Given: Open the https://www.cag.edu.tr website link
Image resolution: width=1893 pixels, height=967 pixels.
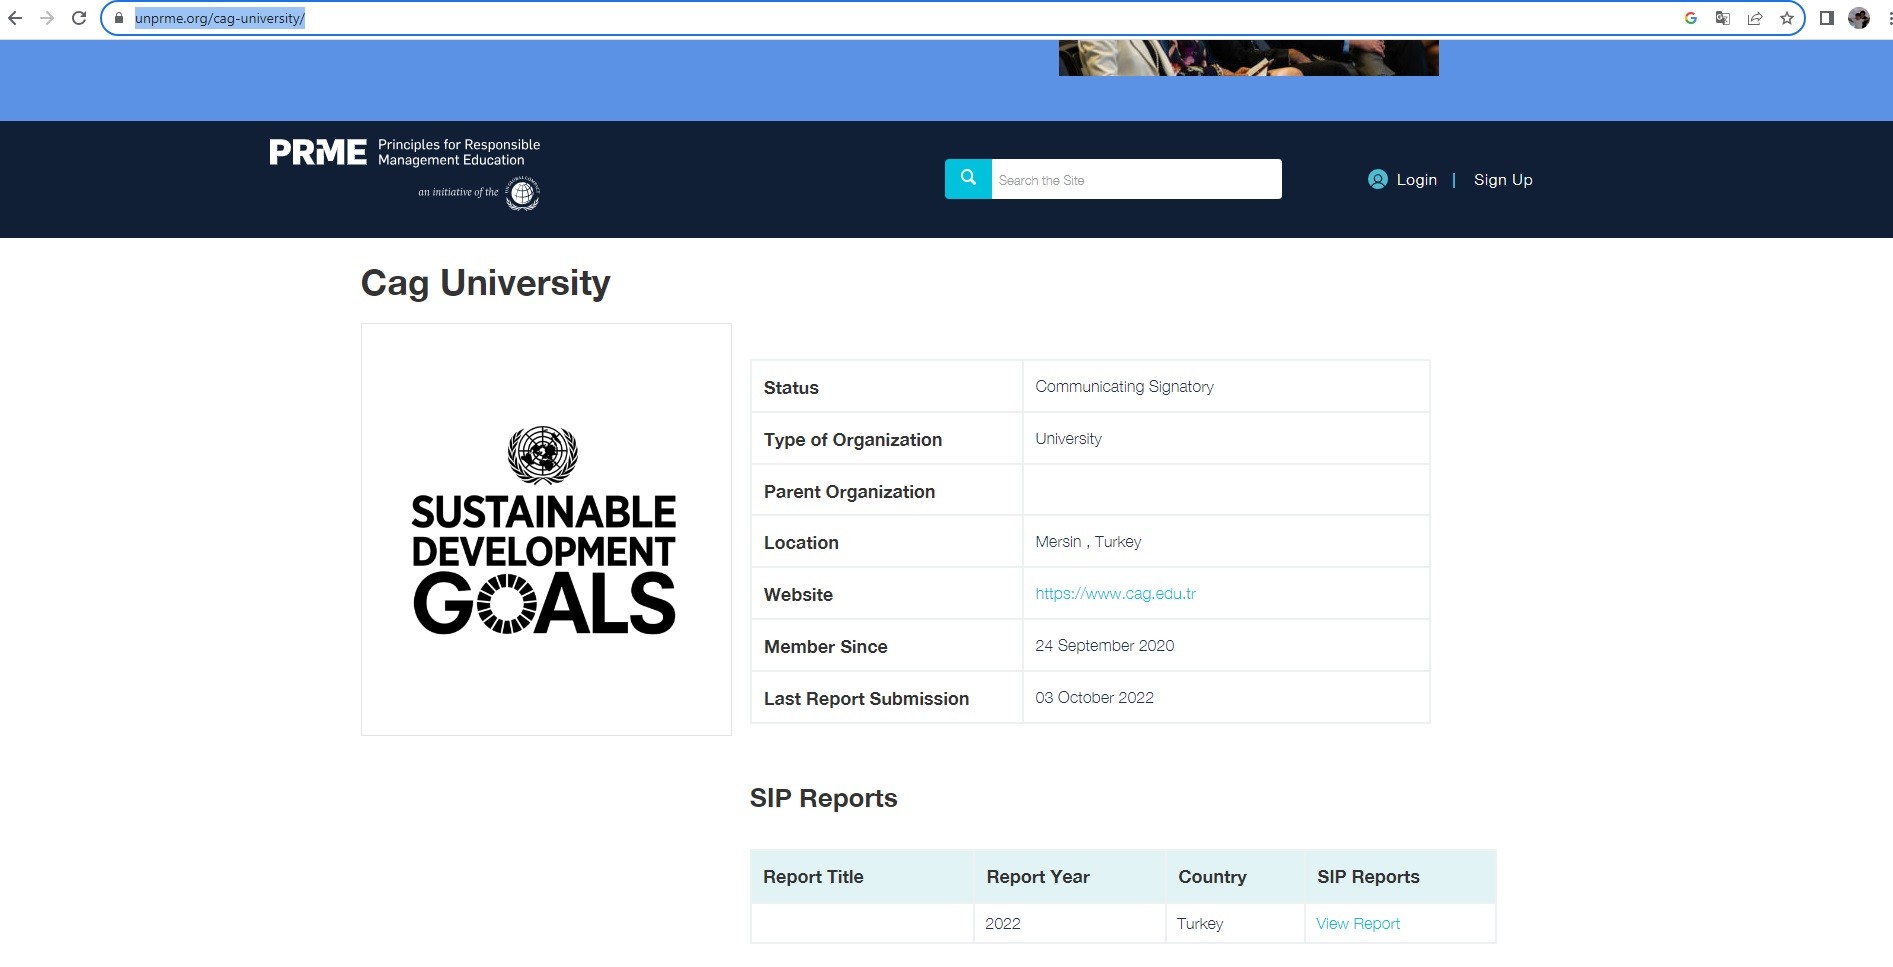Looking at the screenshot, I should (1115, 593).
